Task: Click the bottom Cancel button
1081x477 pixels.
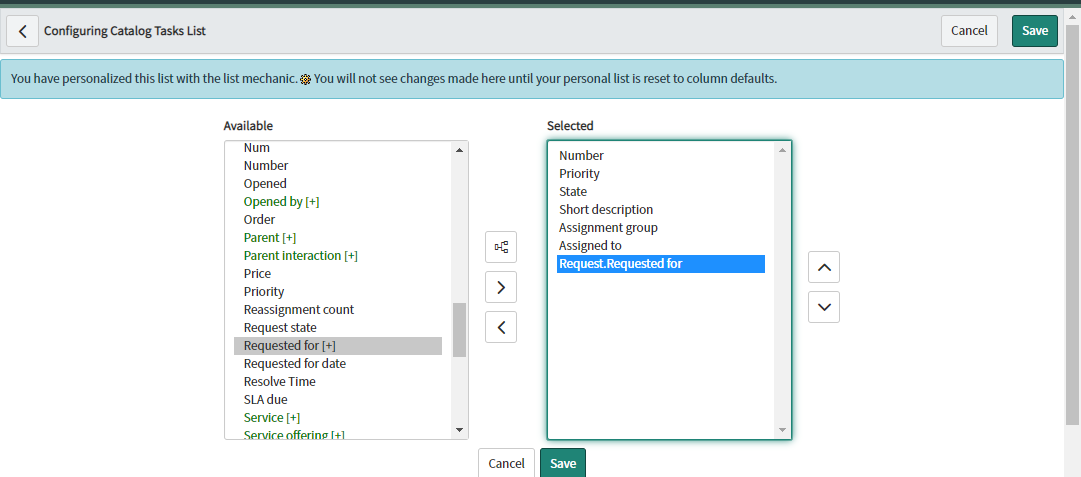Action: [x=507, y=463]
